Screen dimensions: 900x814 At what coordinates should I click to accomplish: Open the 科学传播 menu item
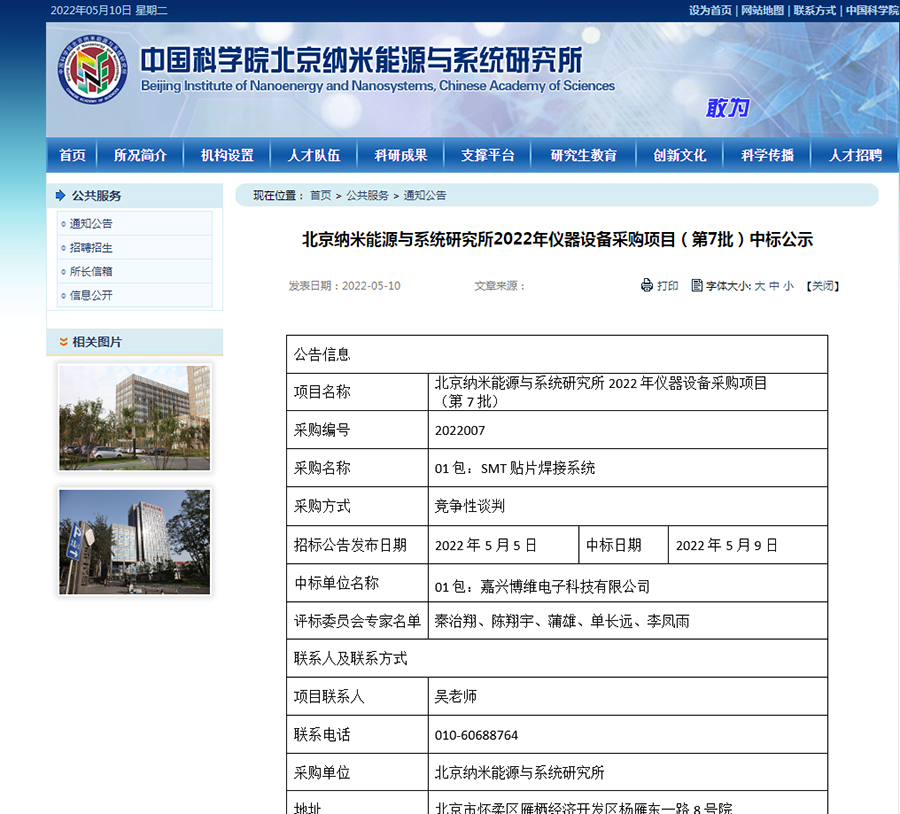pyautogui.click(x=767, y=155)
